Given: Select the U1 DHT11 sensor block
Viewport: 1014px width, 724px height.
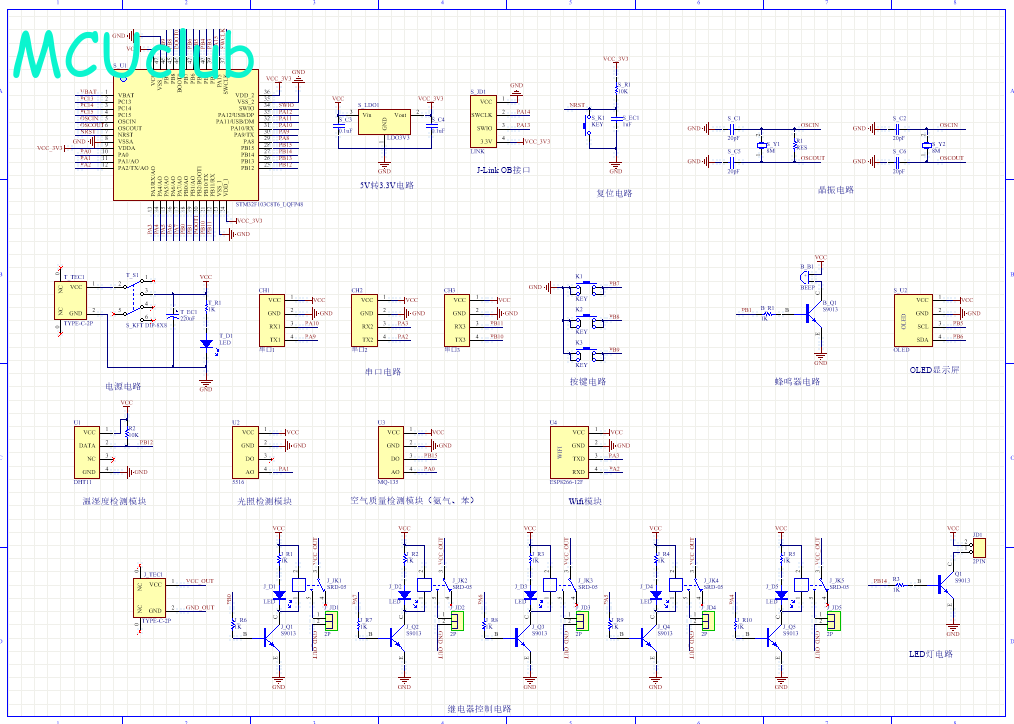Looking at the screenshot, I should (x=87, y=452).
